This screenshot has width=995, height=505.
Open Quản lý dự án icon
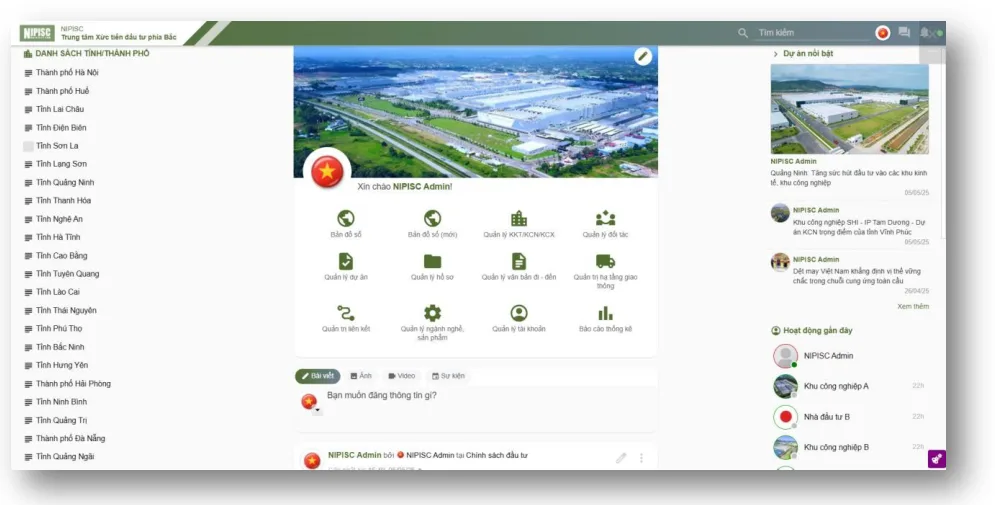tap(346, 261)
